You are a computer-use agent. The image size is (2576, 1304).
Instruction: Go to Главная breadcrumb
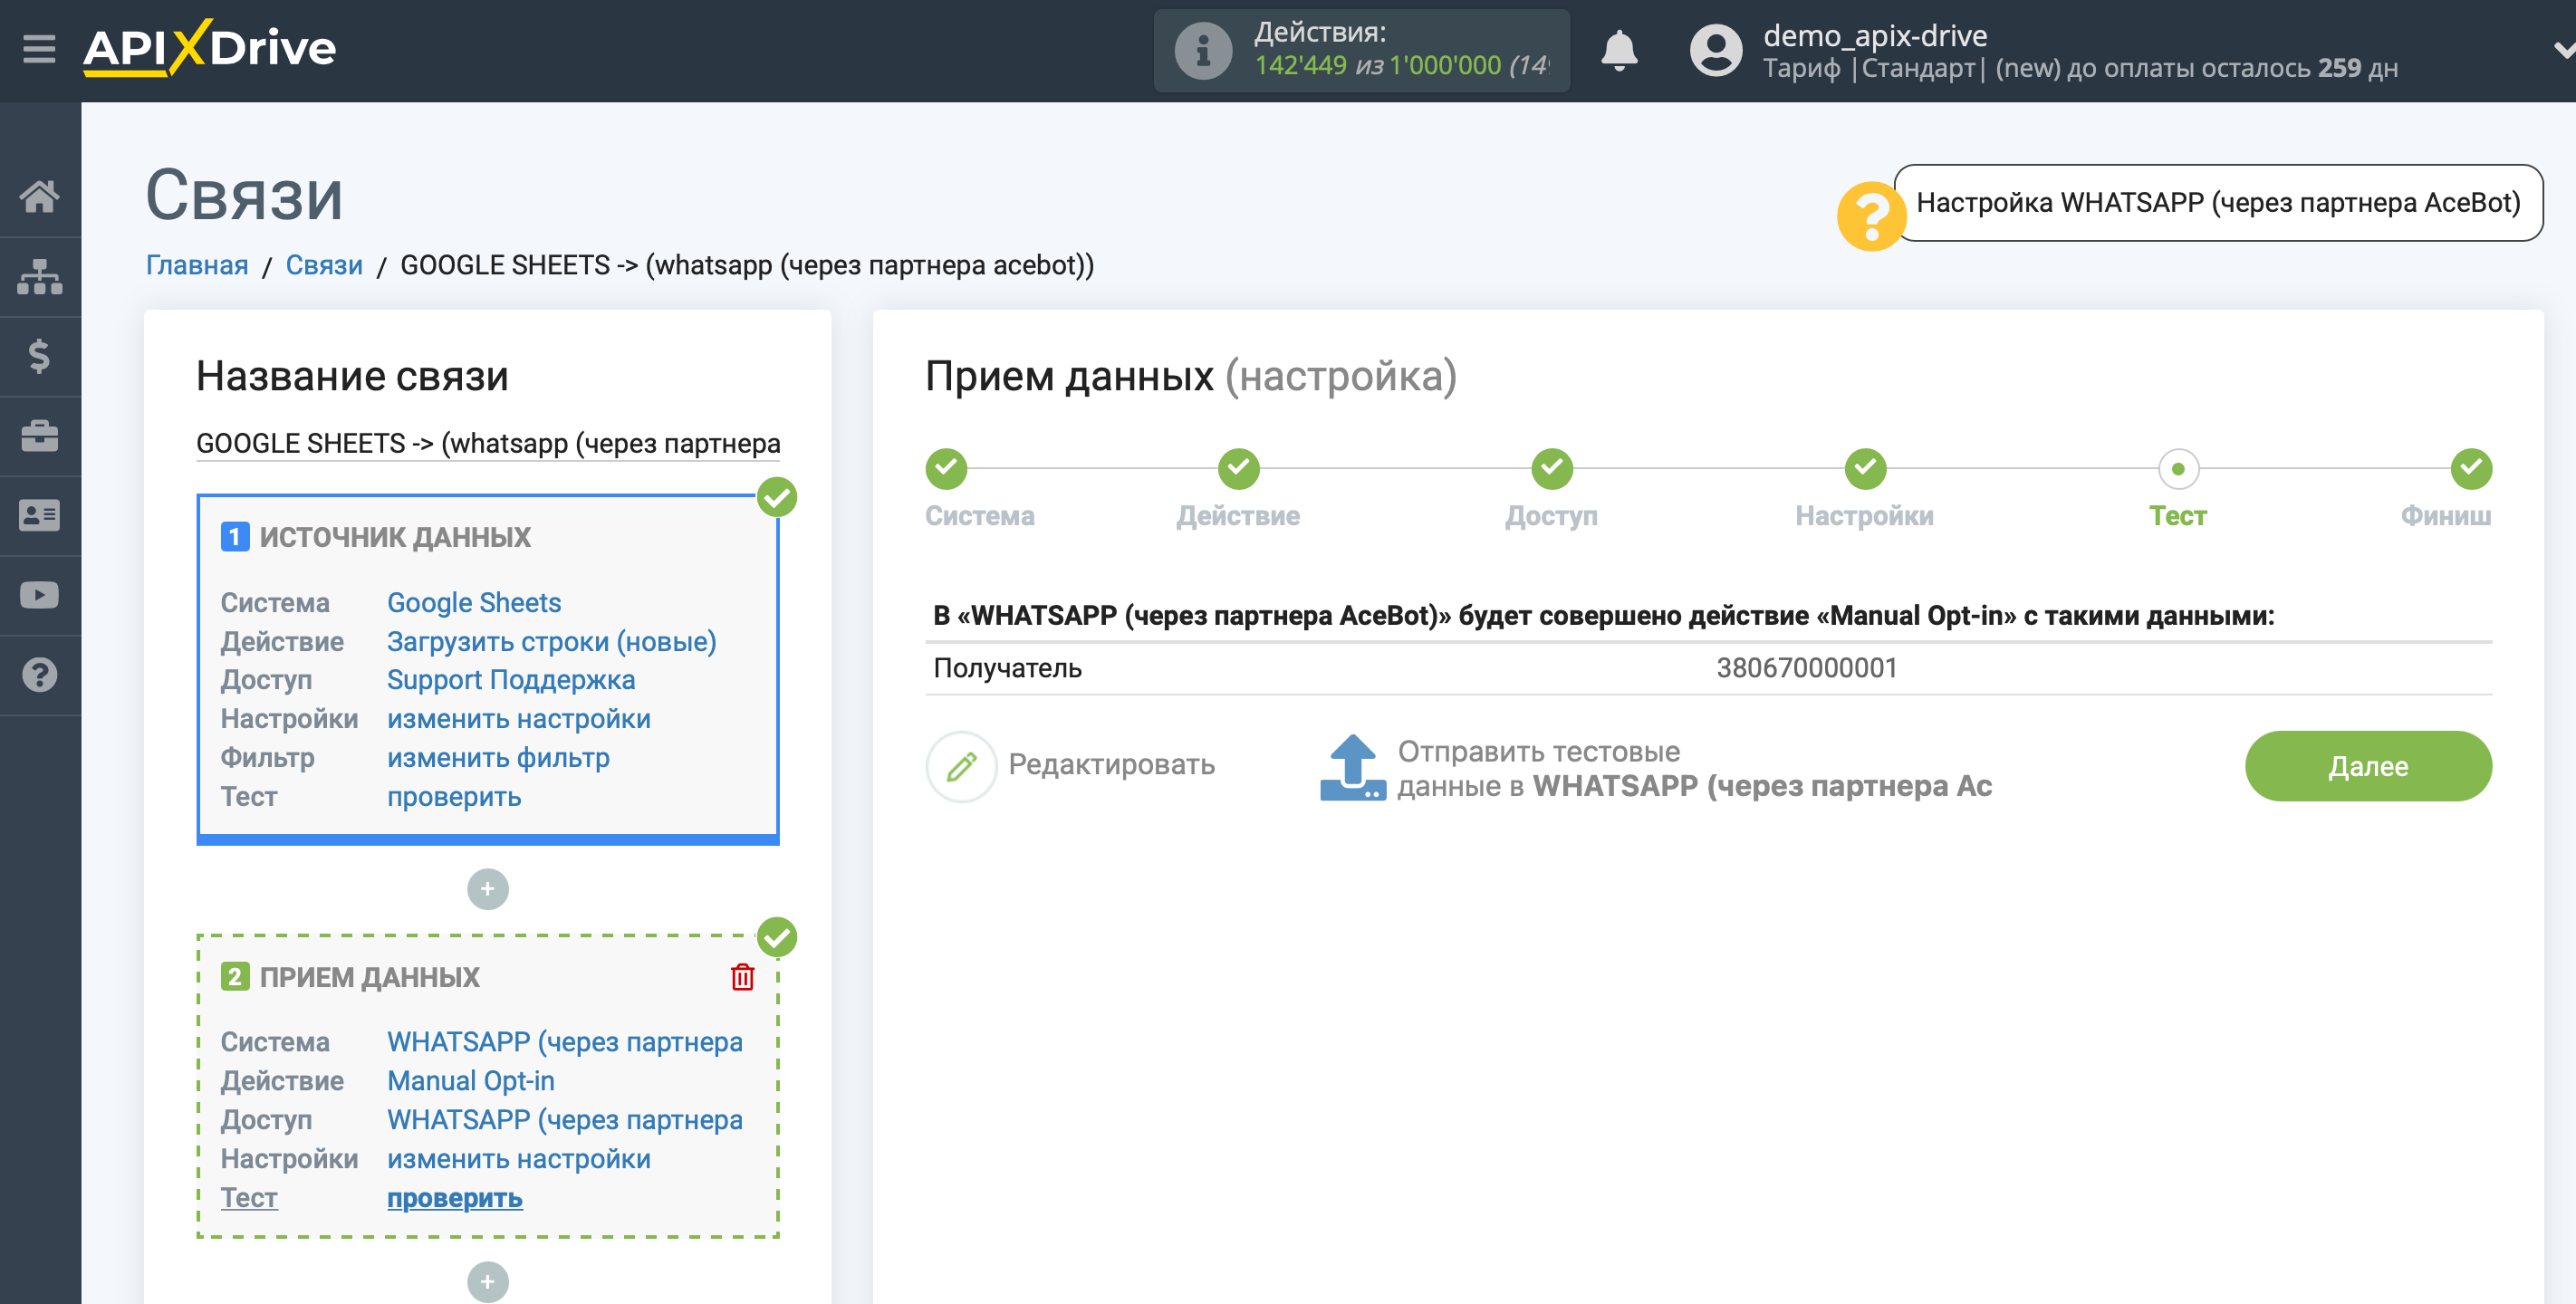pyautogui.click(x=197, y=265)
